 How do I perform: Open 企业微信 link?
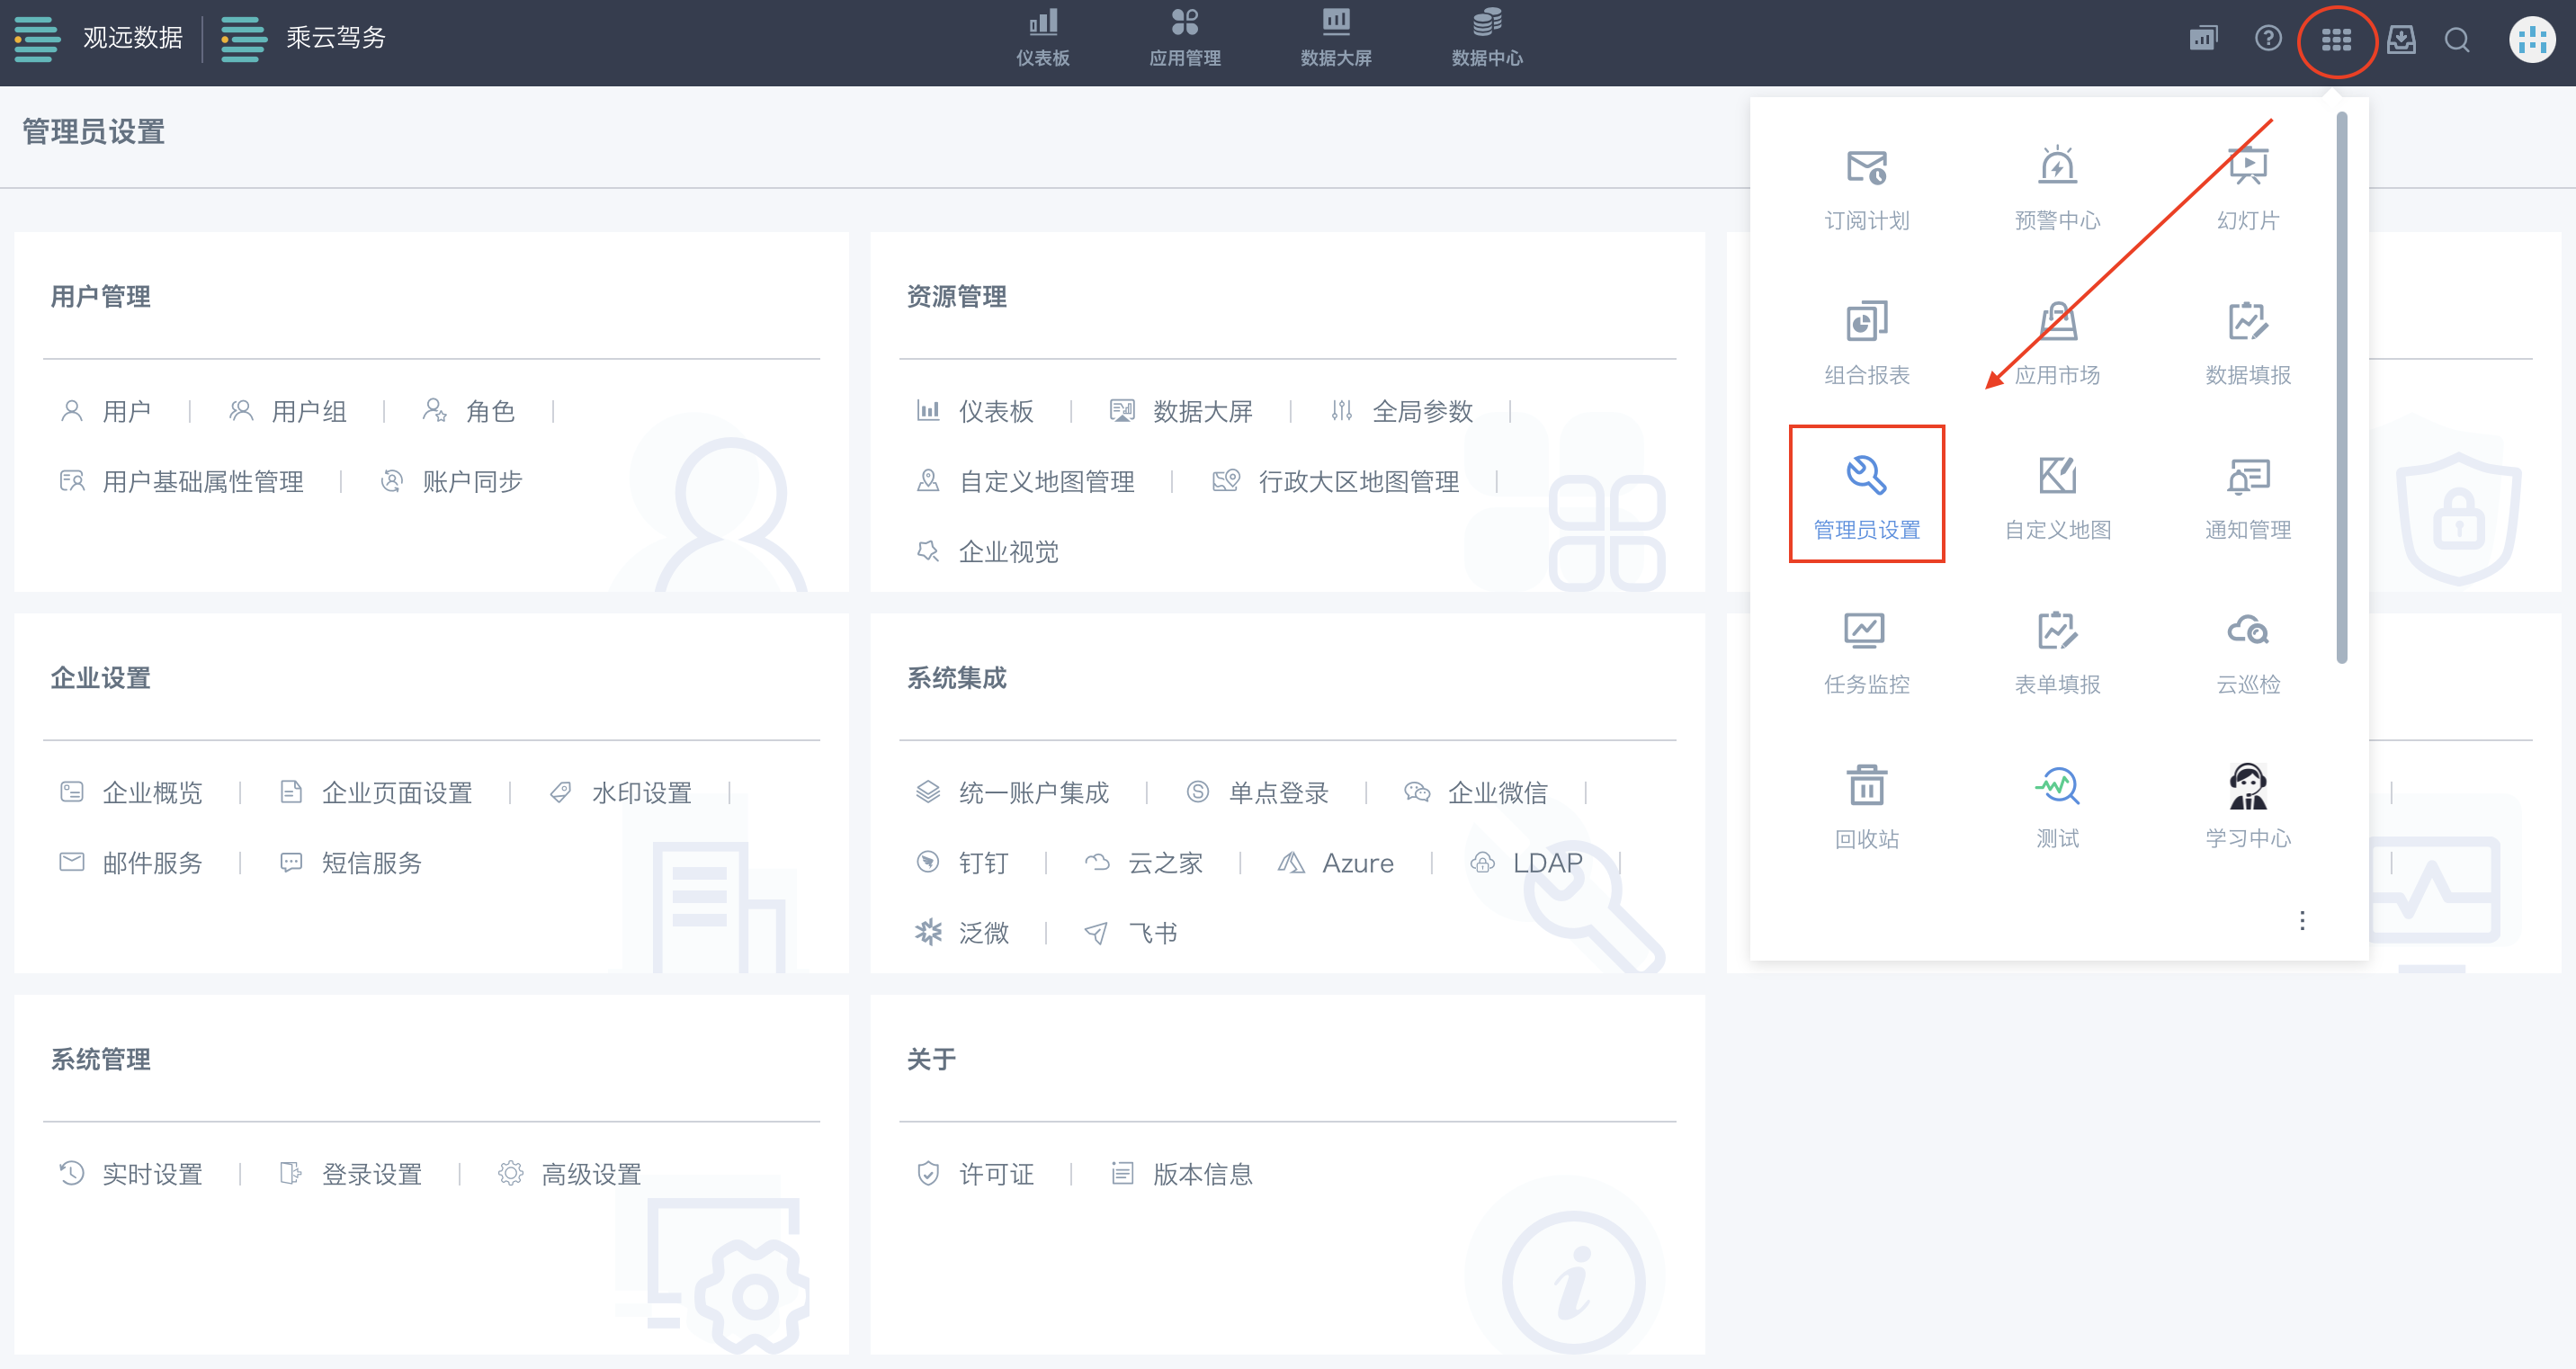pos(1476,792)
